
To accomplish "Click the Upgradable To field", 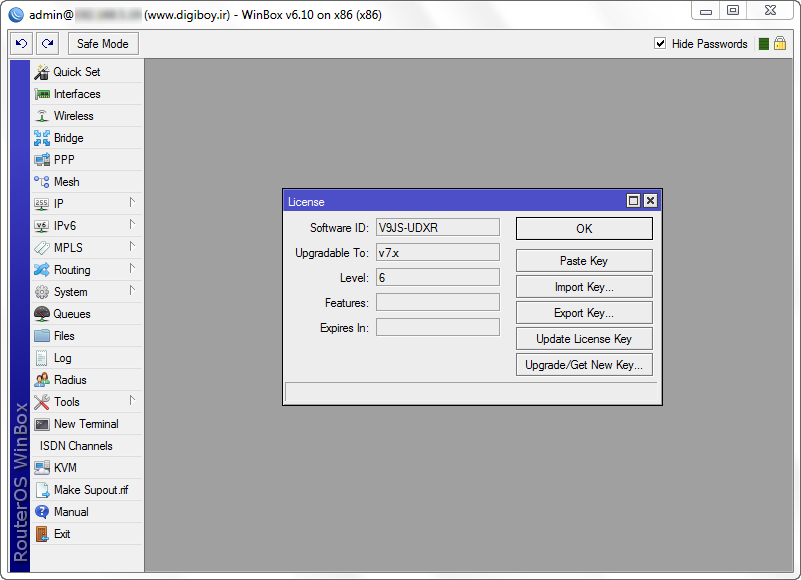I will [x=438, y=252].
